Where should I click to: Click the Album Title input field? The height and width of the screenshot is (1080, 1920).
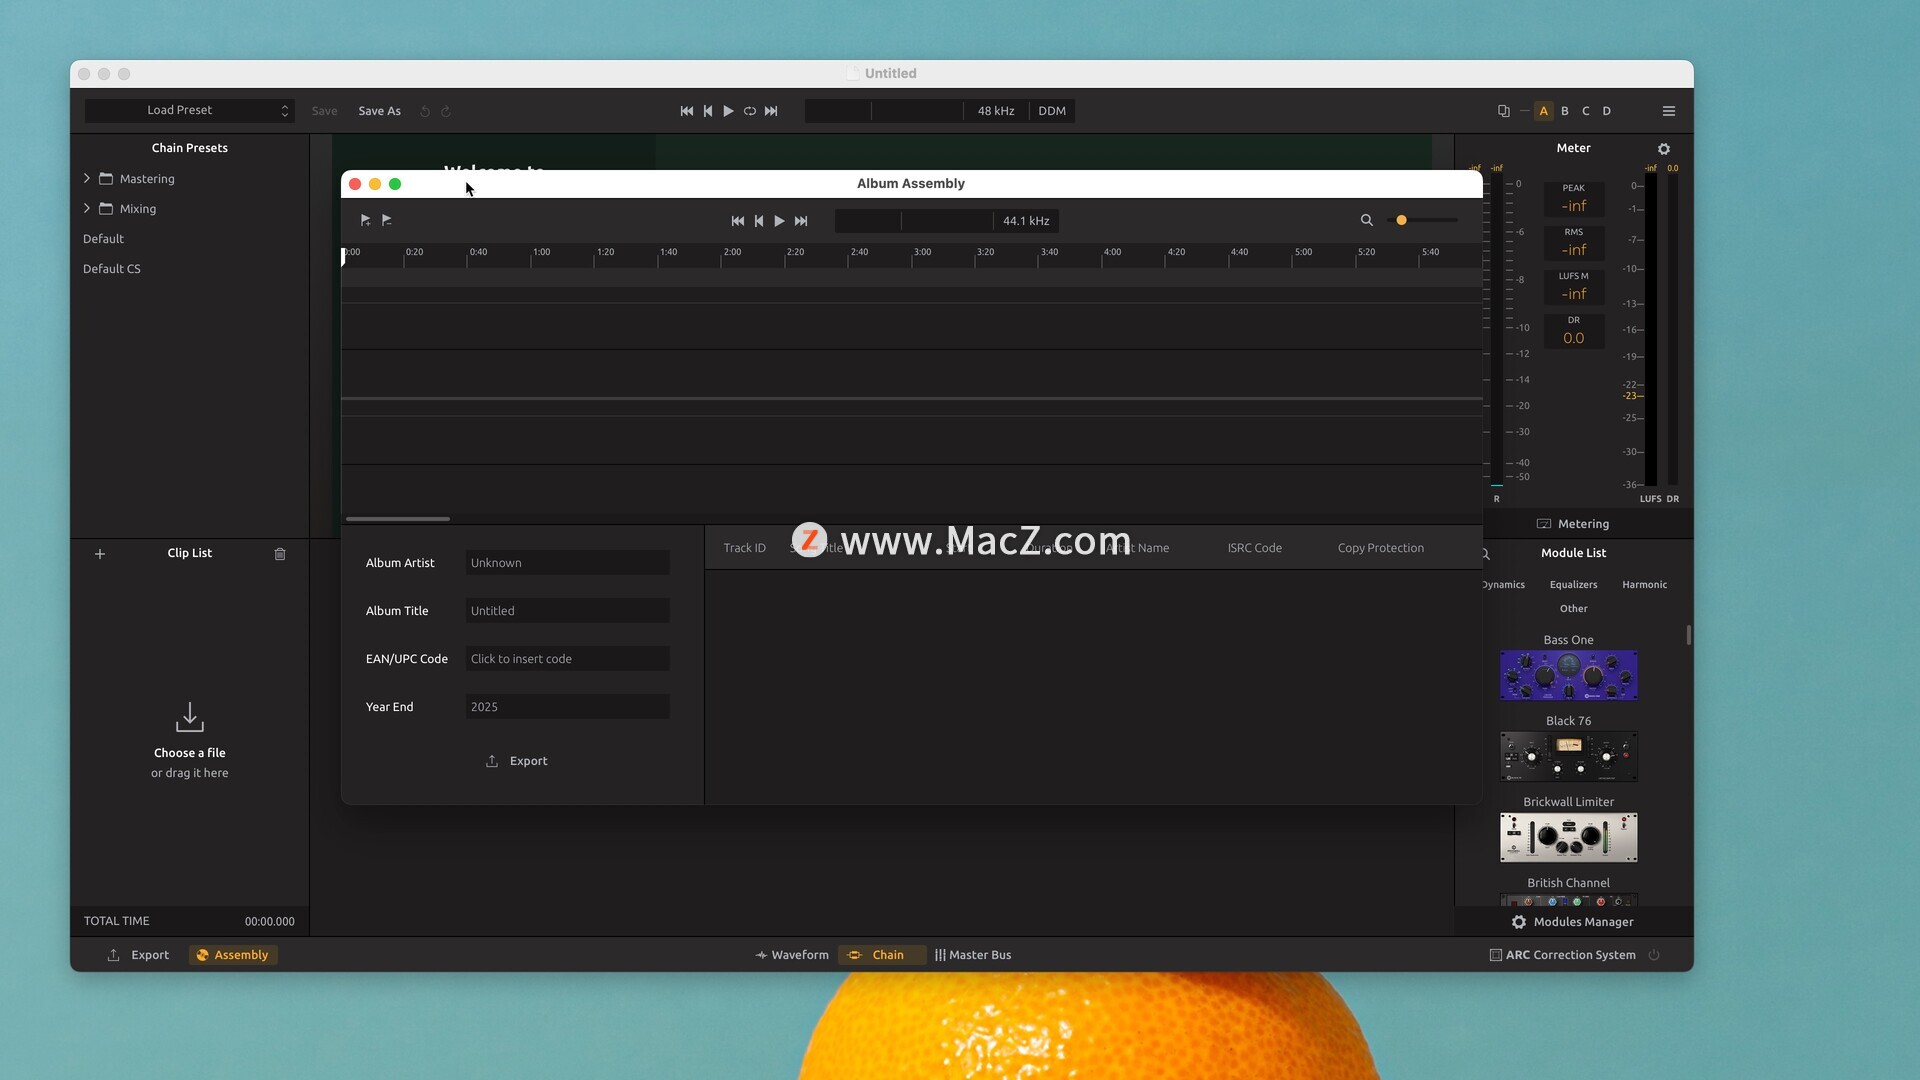[x=567, y=611]
